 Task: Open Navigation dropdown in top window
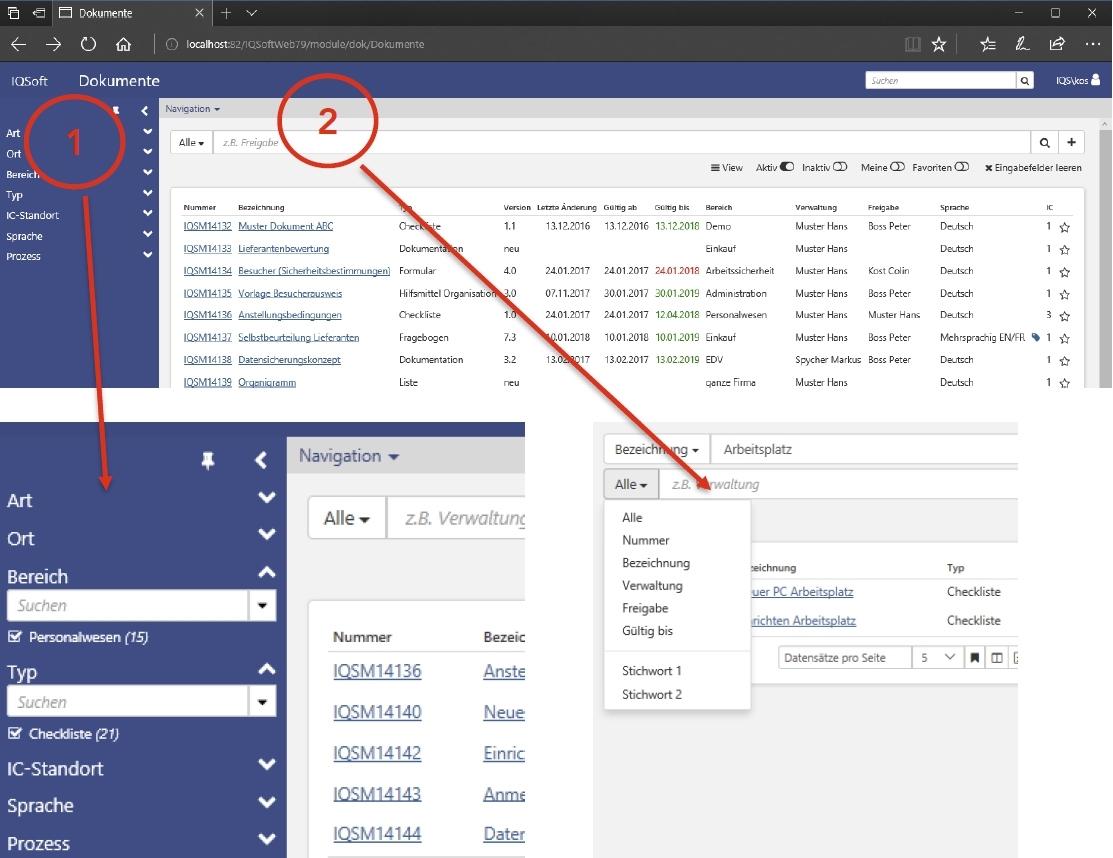click(x=192, y=109)
